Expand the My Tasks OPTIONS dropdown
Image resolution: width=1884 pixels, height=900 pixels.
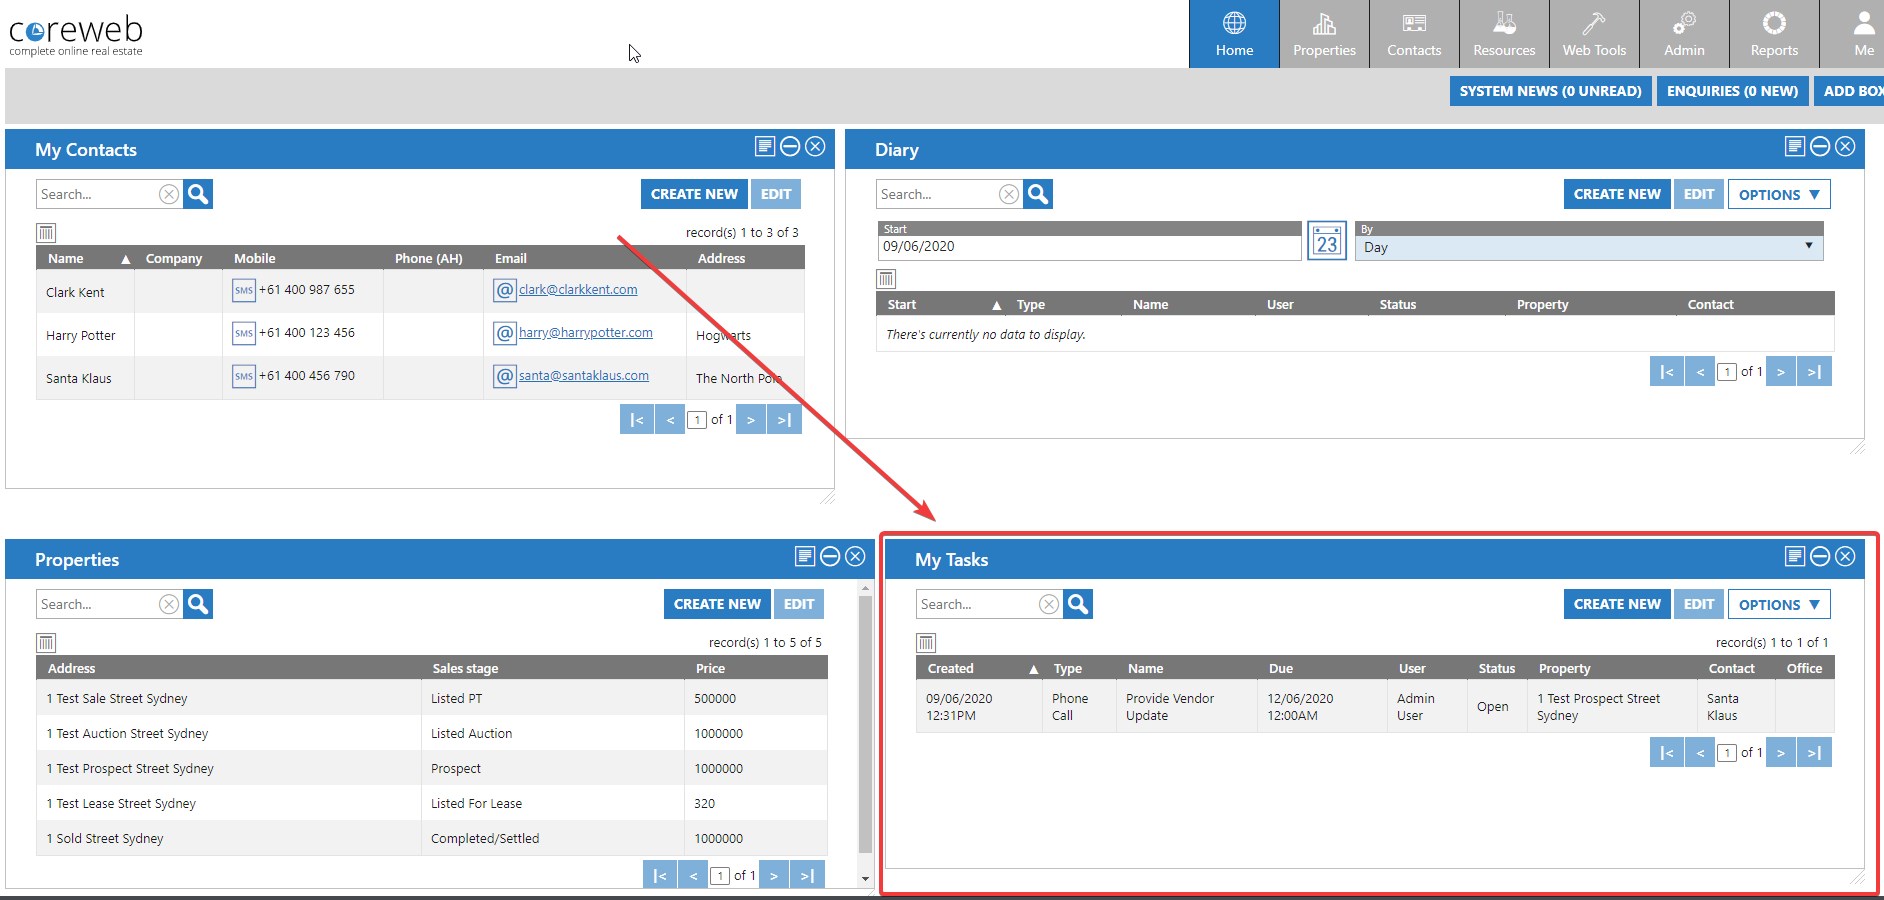tap(1778, 604)
